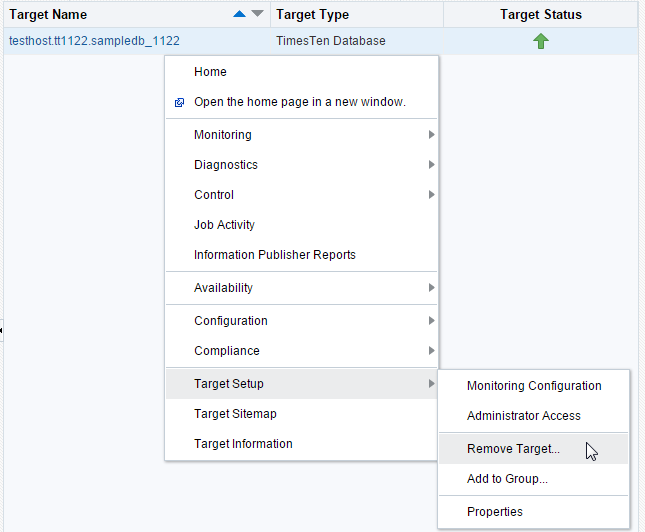Click the Control submenu arrow
Viewport: 645px width, 532px height.
pos(431,195)
